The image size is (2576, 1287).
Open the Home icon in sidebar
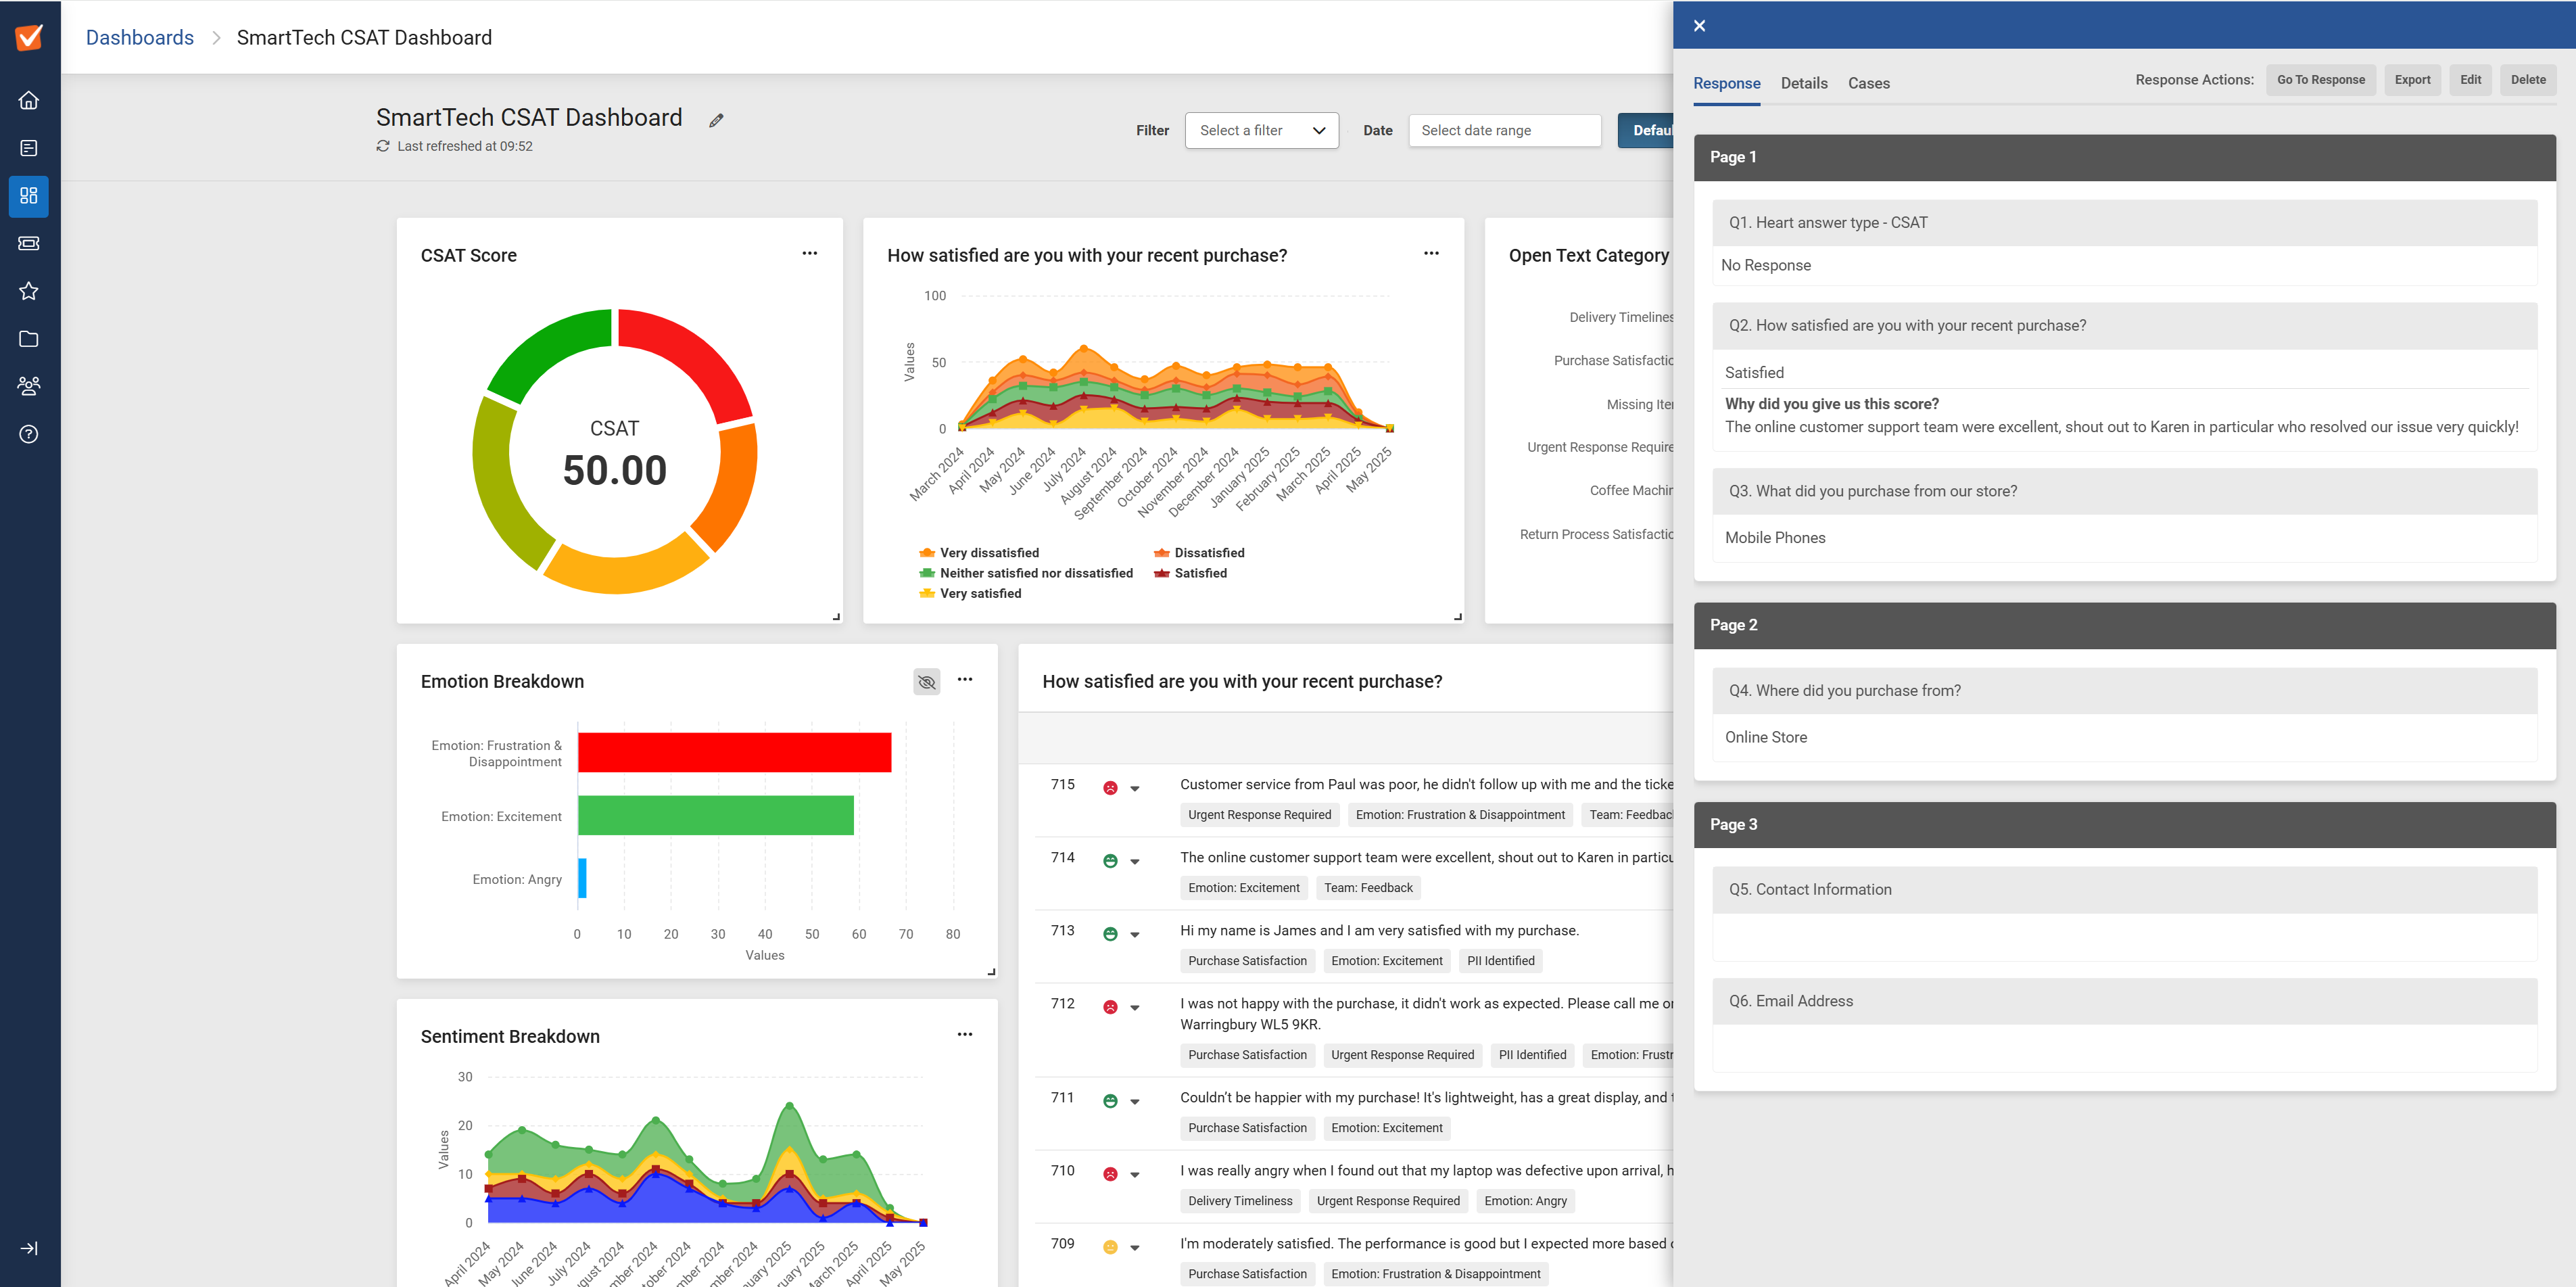(29, 100)
